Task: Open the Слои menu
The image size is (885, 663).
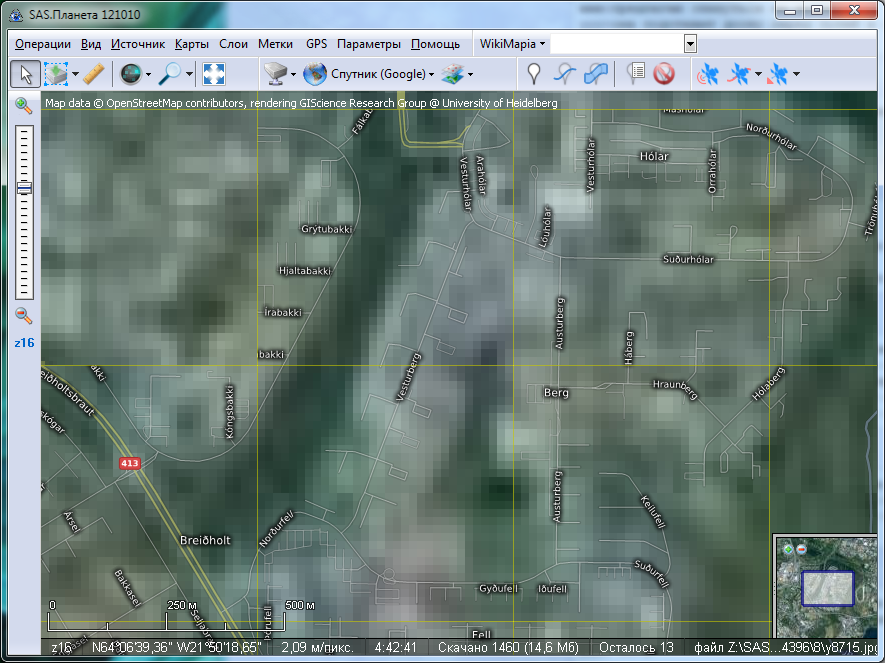Action: pyautogui.click(x=234, y=44)
